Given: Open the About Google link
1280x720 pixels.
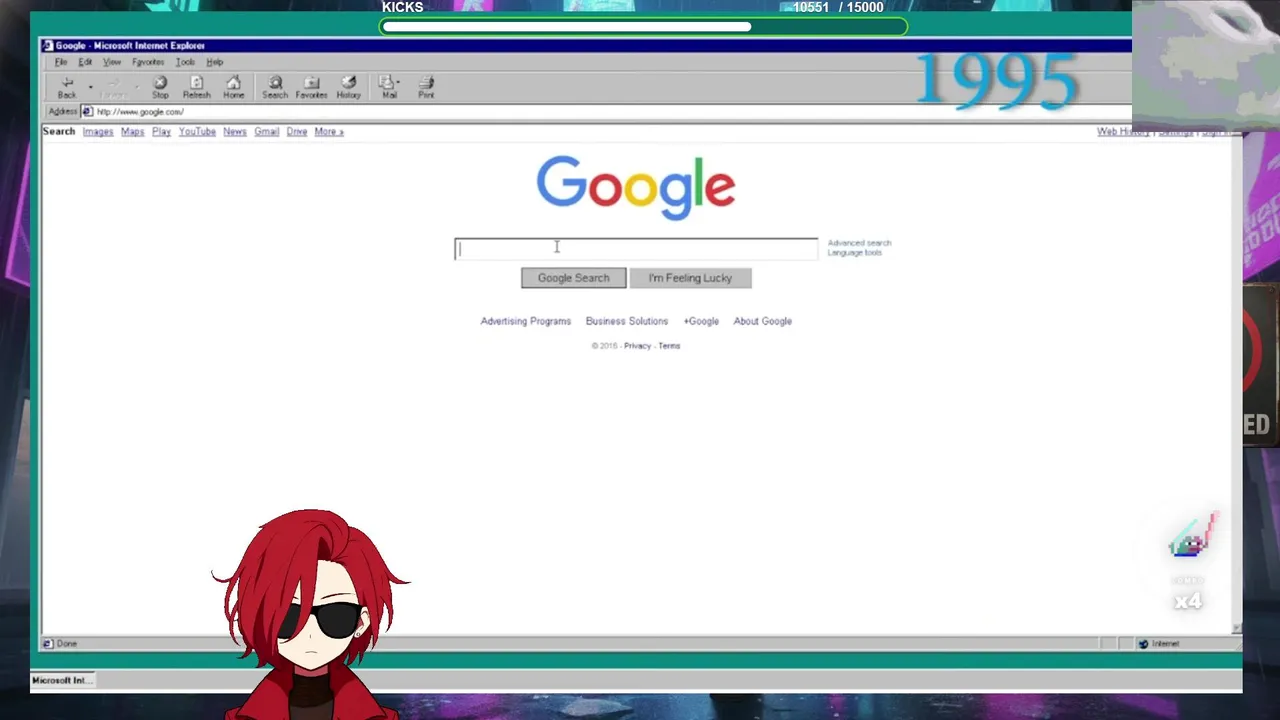Looking at the screenshot, I should 763,321.
